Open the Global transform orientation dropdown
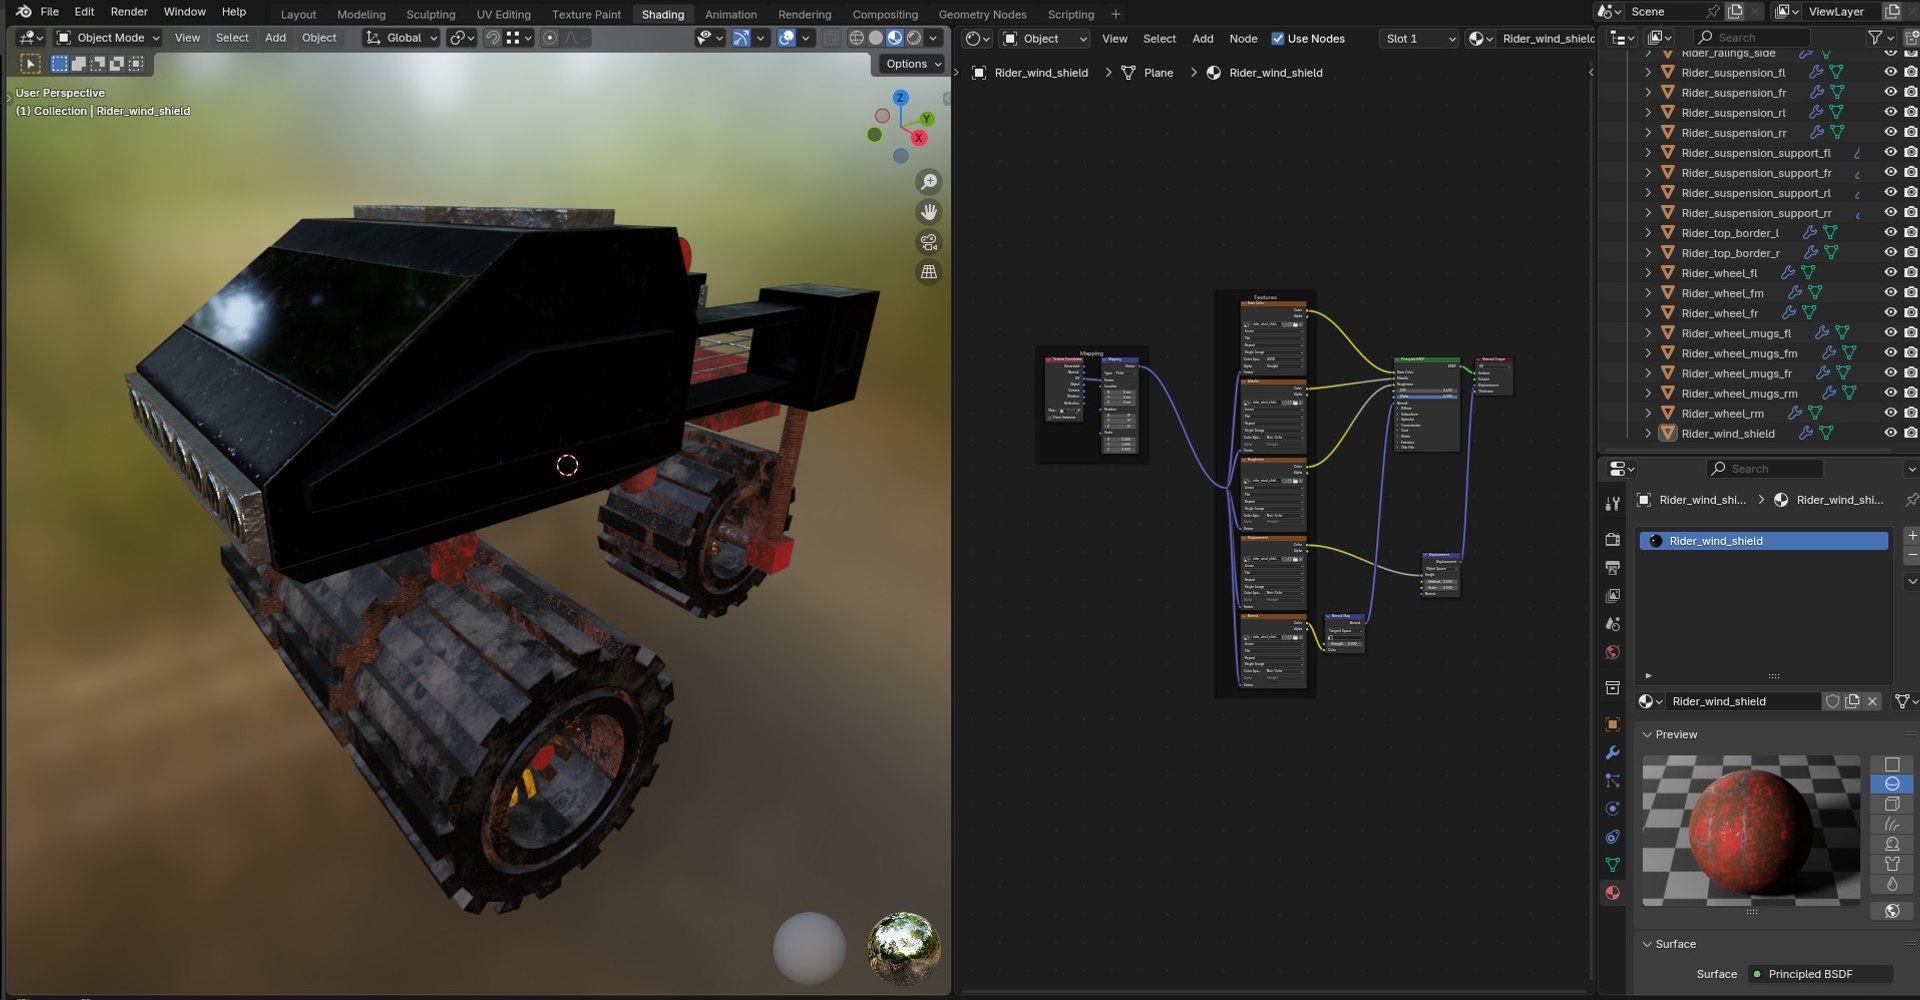This screenshot has height=1000, width=1920. (401, 38)
